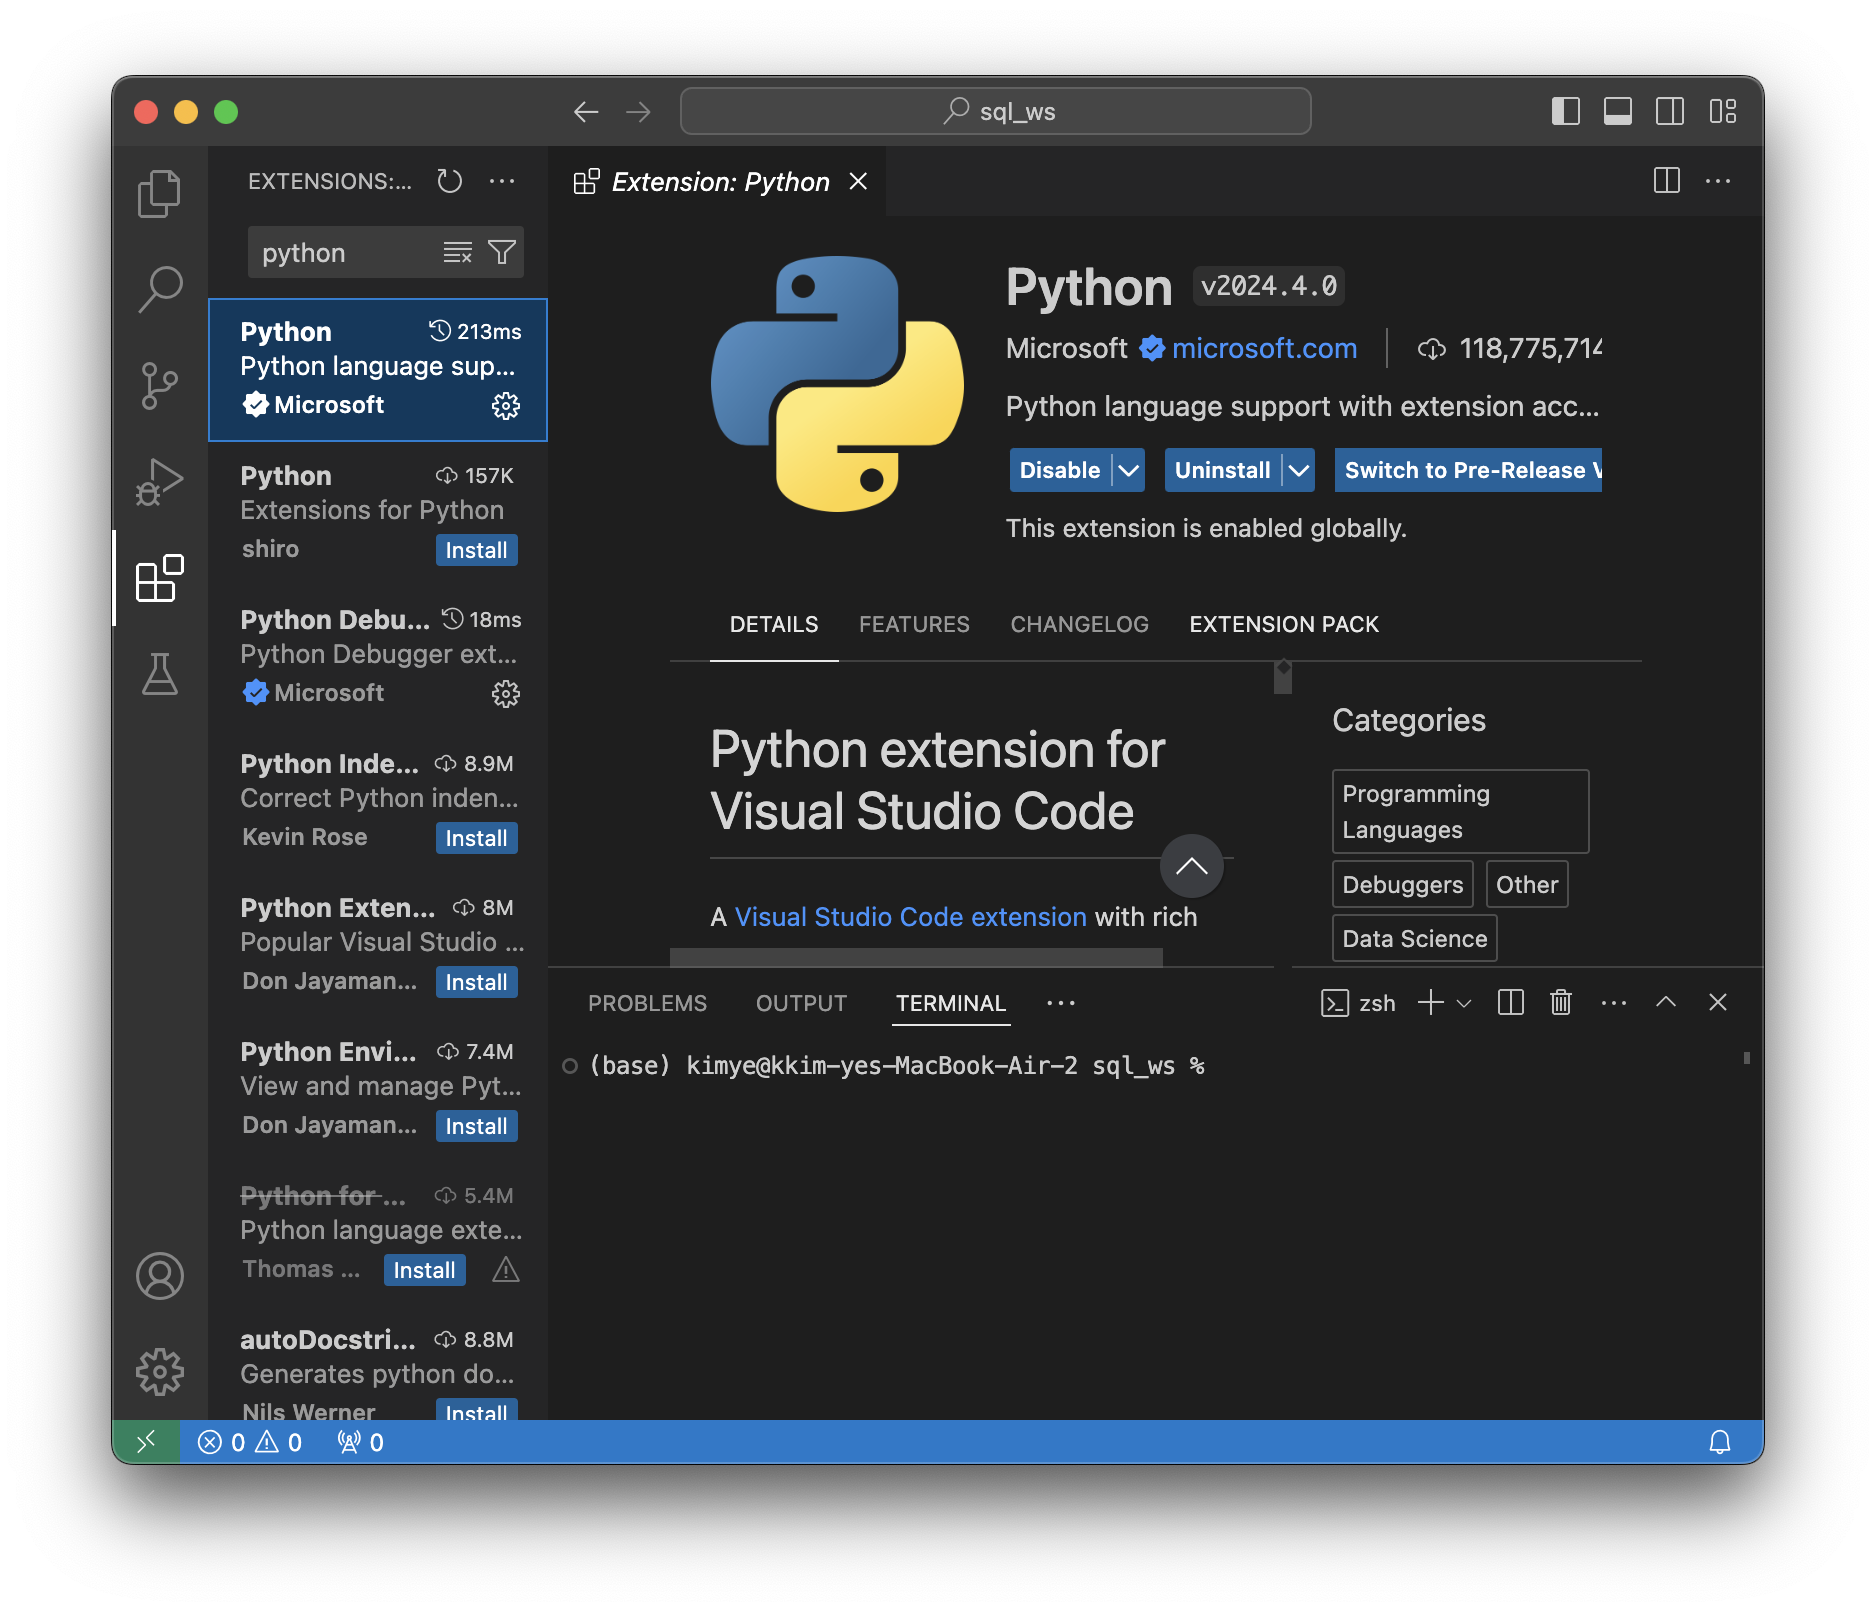Viewport: 1876px width, 1612px height.
Task: Disable the Python extension
Action: click(1060, 470)
